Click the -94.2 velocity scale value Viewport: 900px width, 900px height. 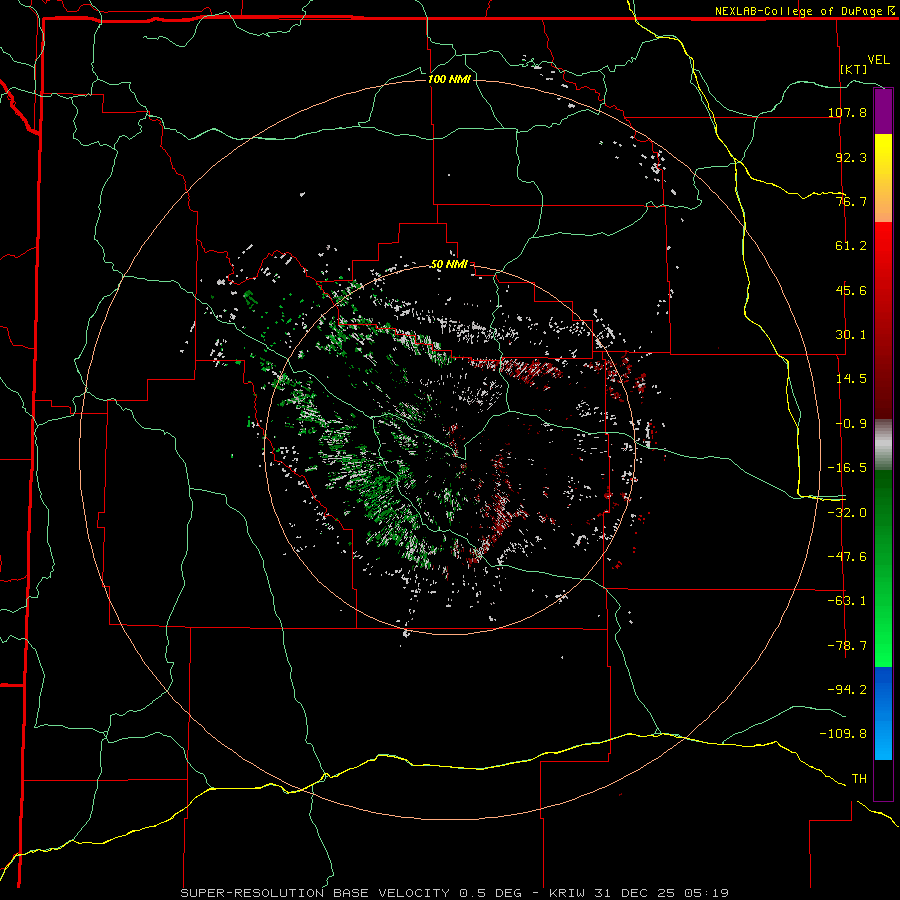click(847, 690)
